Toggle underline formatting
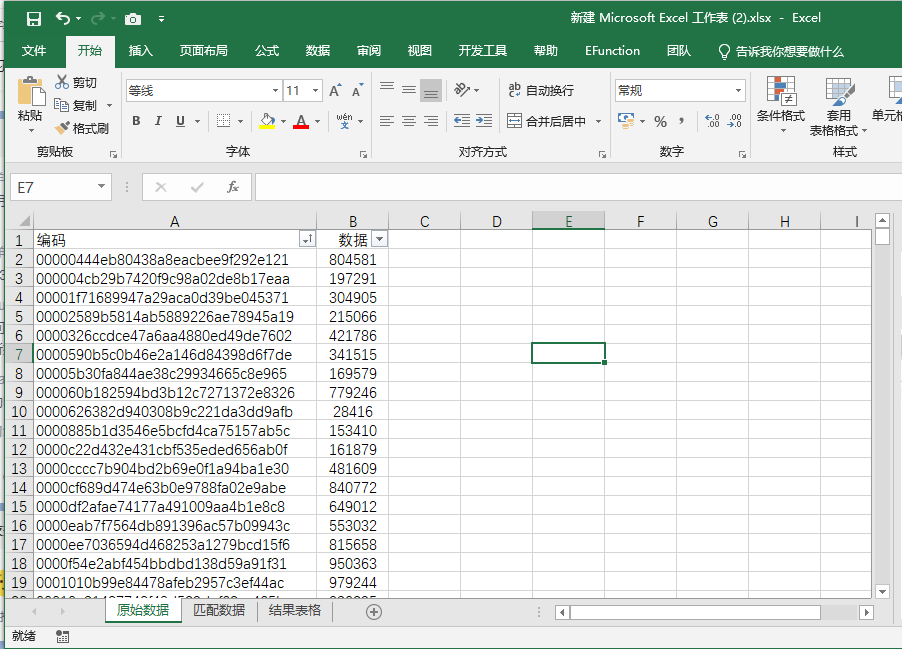The width and height of the screenshot is (902, 649). click(x=181, y=121)
